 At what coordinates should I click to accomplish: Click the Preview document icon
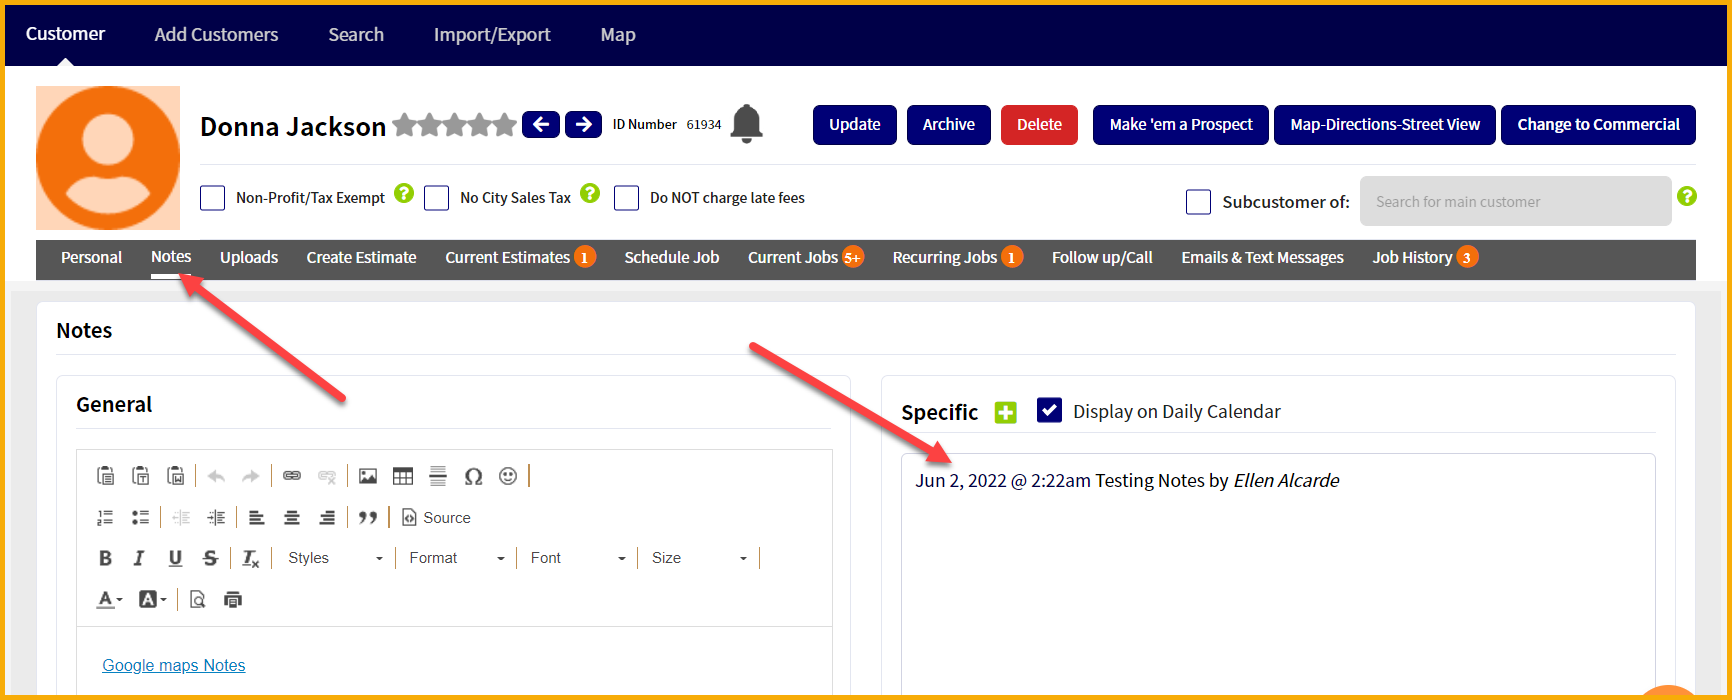pyautogui.click(x=198, y=599)
